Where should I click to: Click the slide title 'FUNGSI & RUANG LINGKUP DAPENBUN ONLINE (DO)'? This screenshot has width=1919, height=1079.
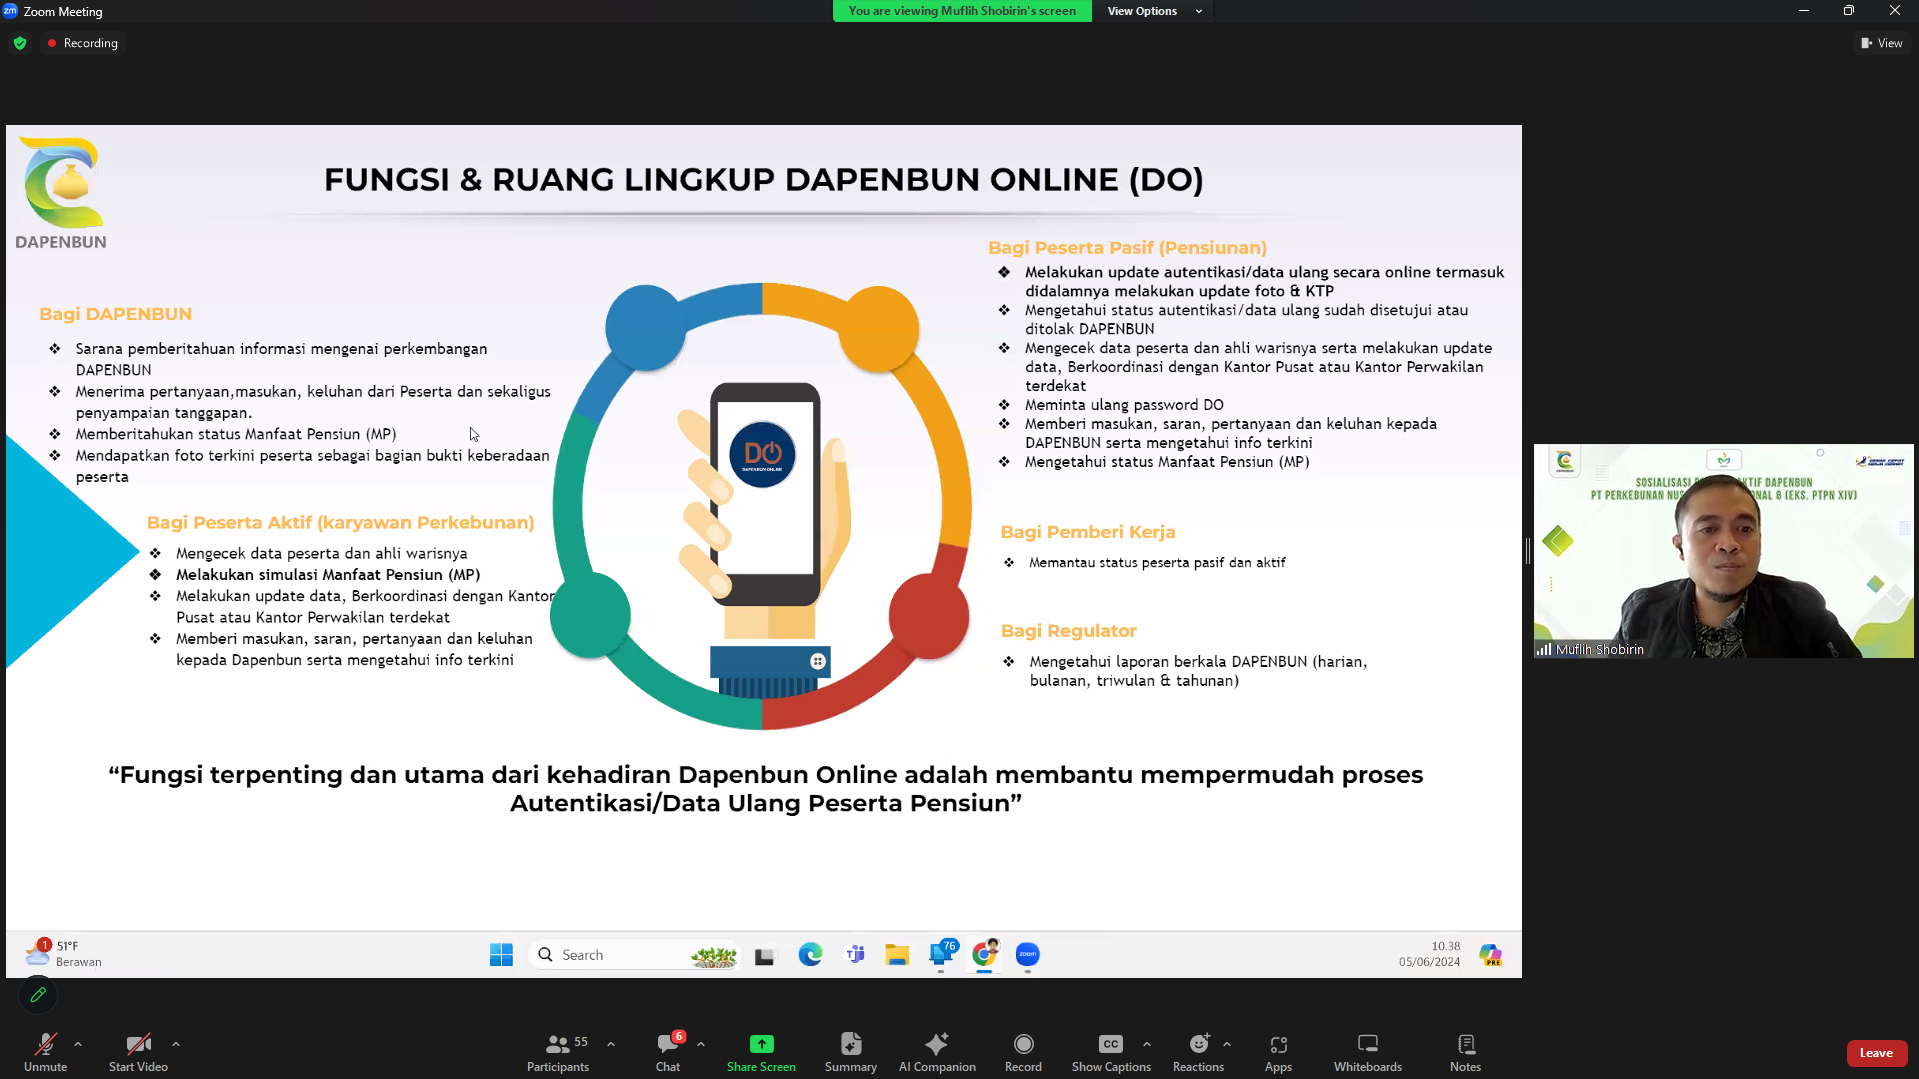(764, 180)
